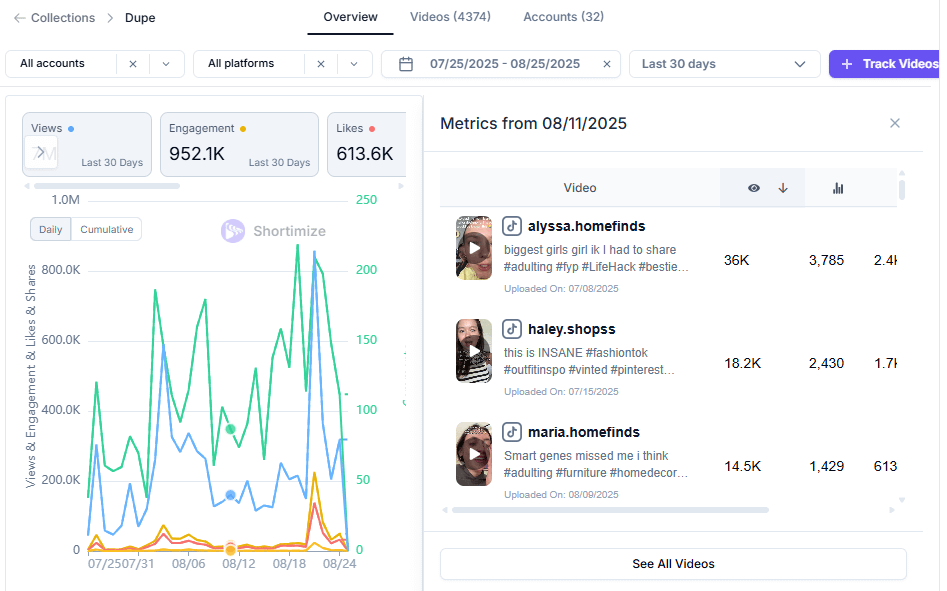Click the sort descending arrow in table header
This screenshot has height=591, width=947.
783,188
